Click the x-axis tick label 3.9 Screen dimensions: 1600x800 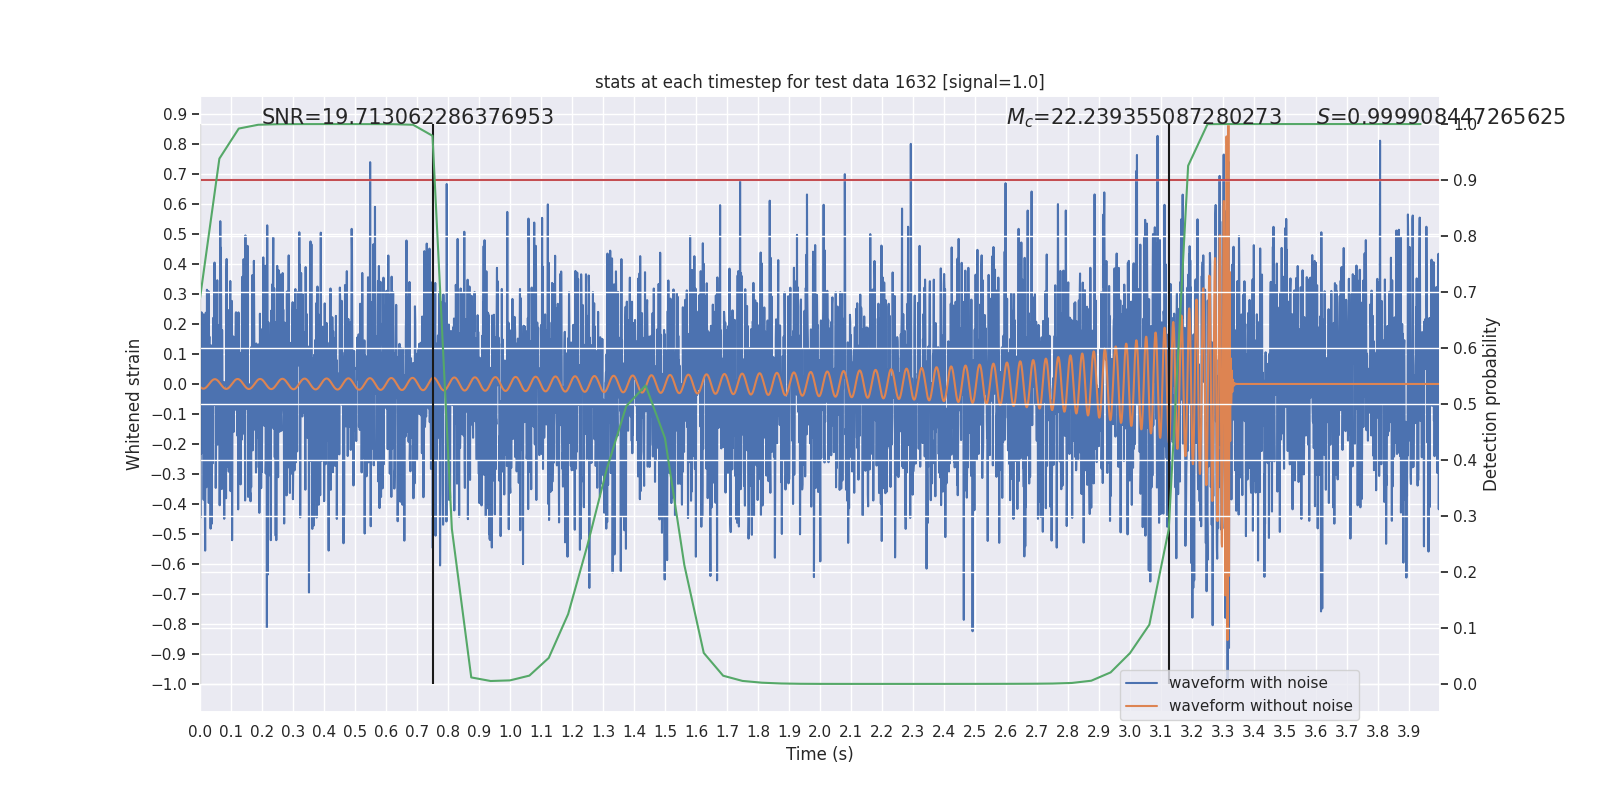tap(1409, 732)
